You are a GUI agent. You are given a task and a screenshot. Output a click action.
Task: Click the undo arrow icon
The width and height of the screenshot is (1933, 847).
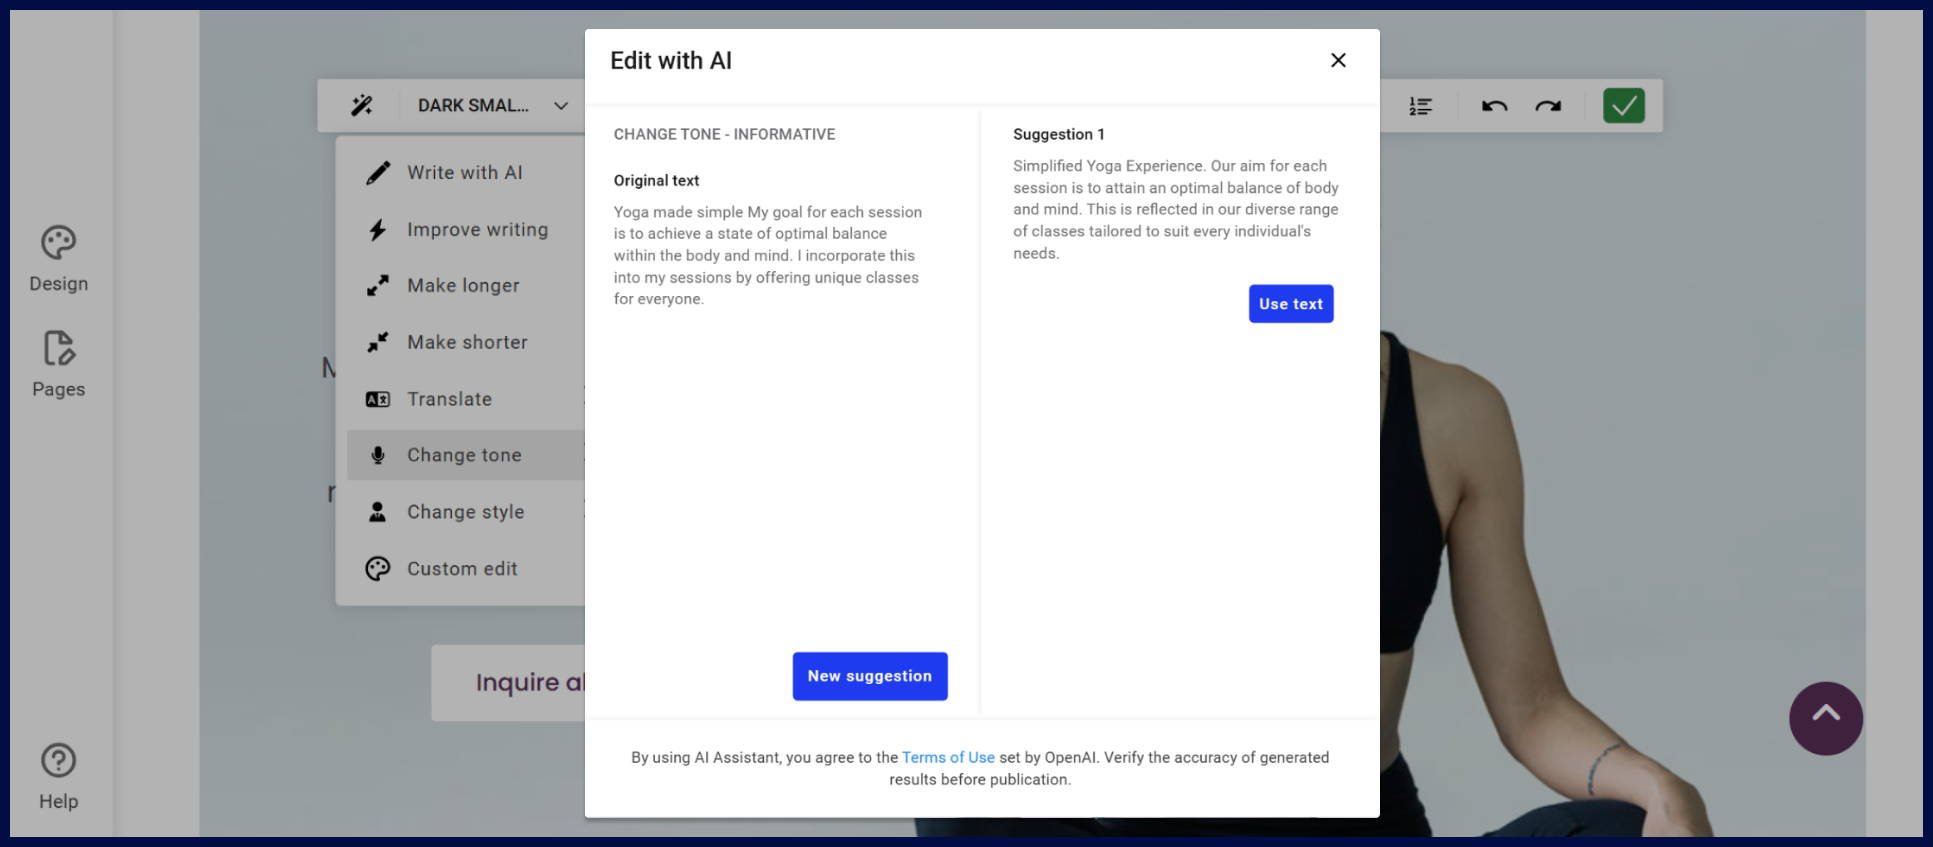[x=1494, y=106]
